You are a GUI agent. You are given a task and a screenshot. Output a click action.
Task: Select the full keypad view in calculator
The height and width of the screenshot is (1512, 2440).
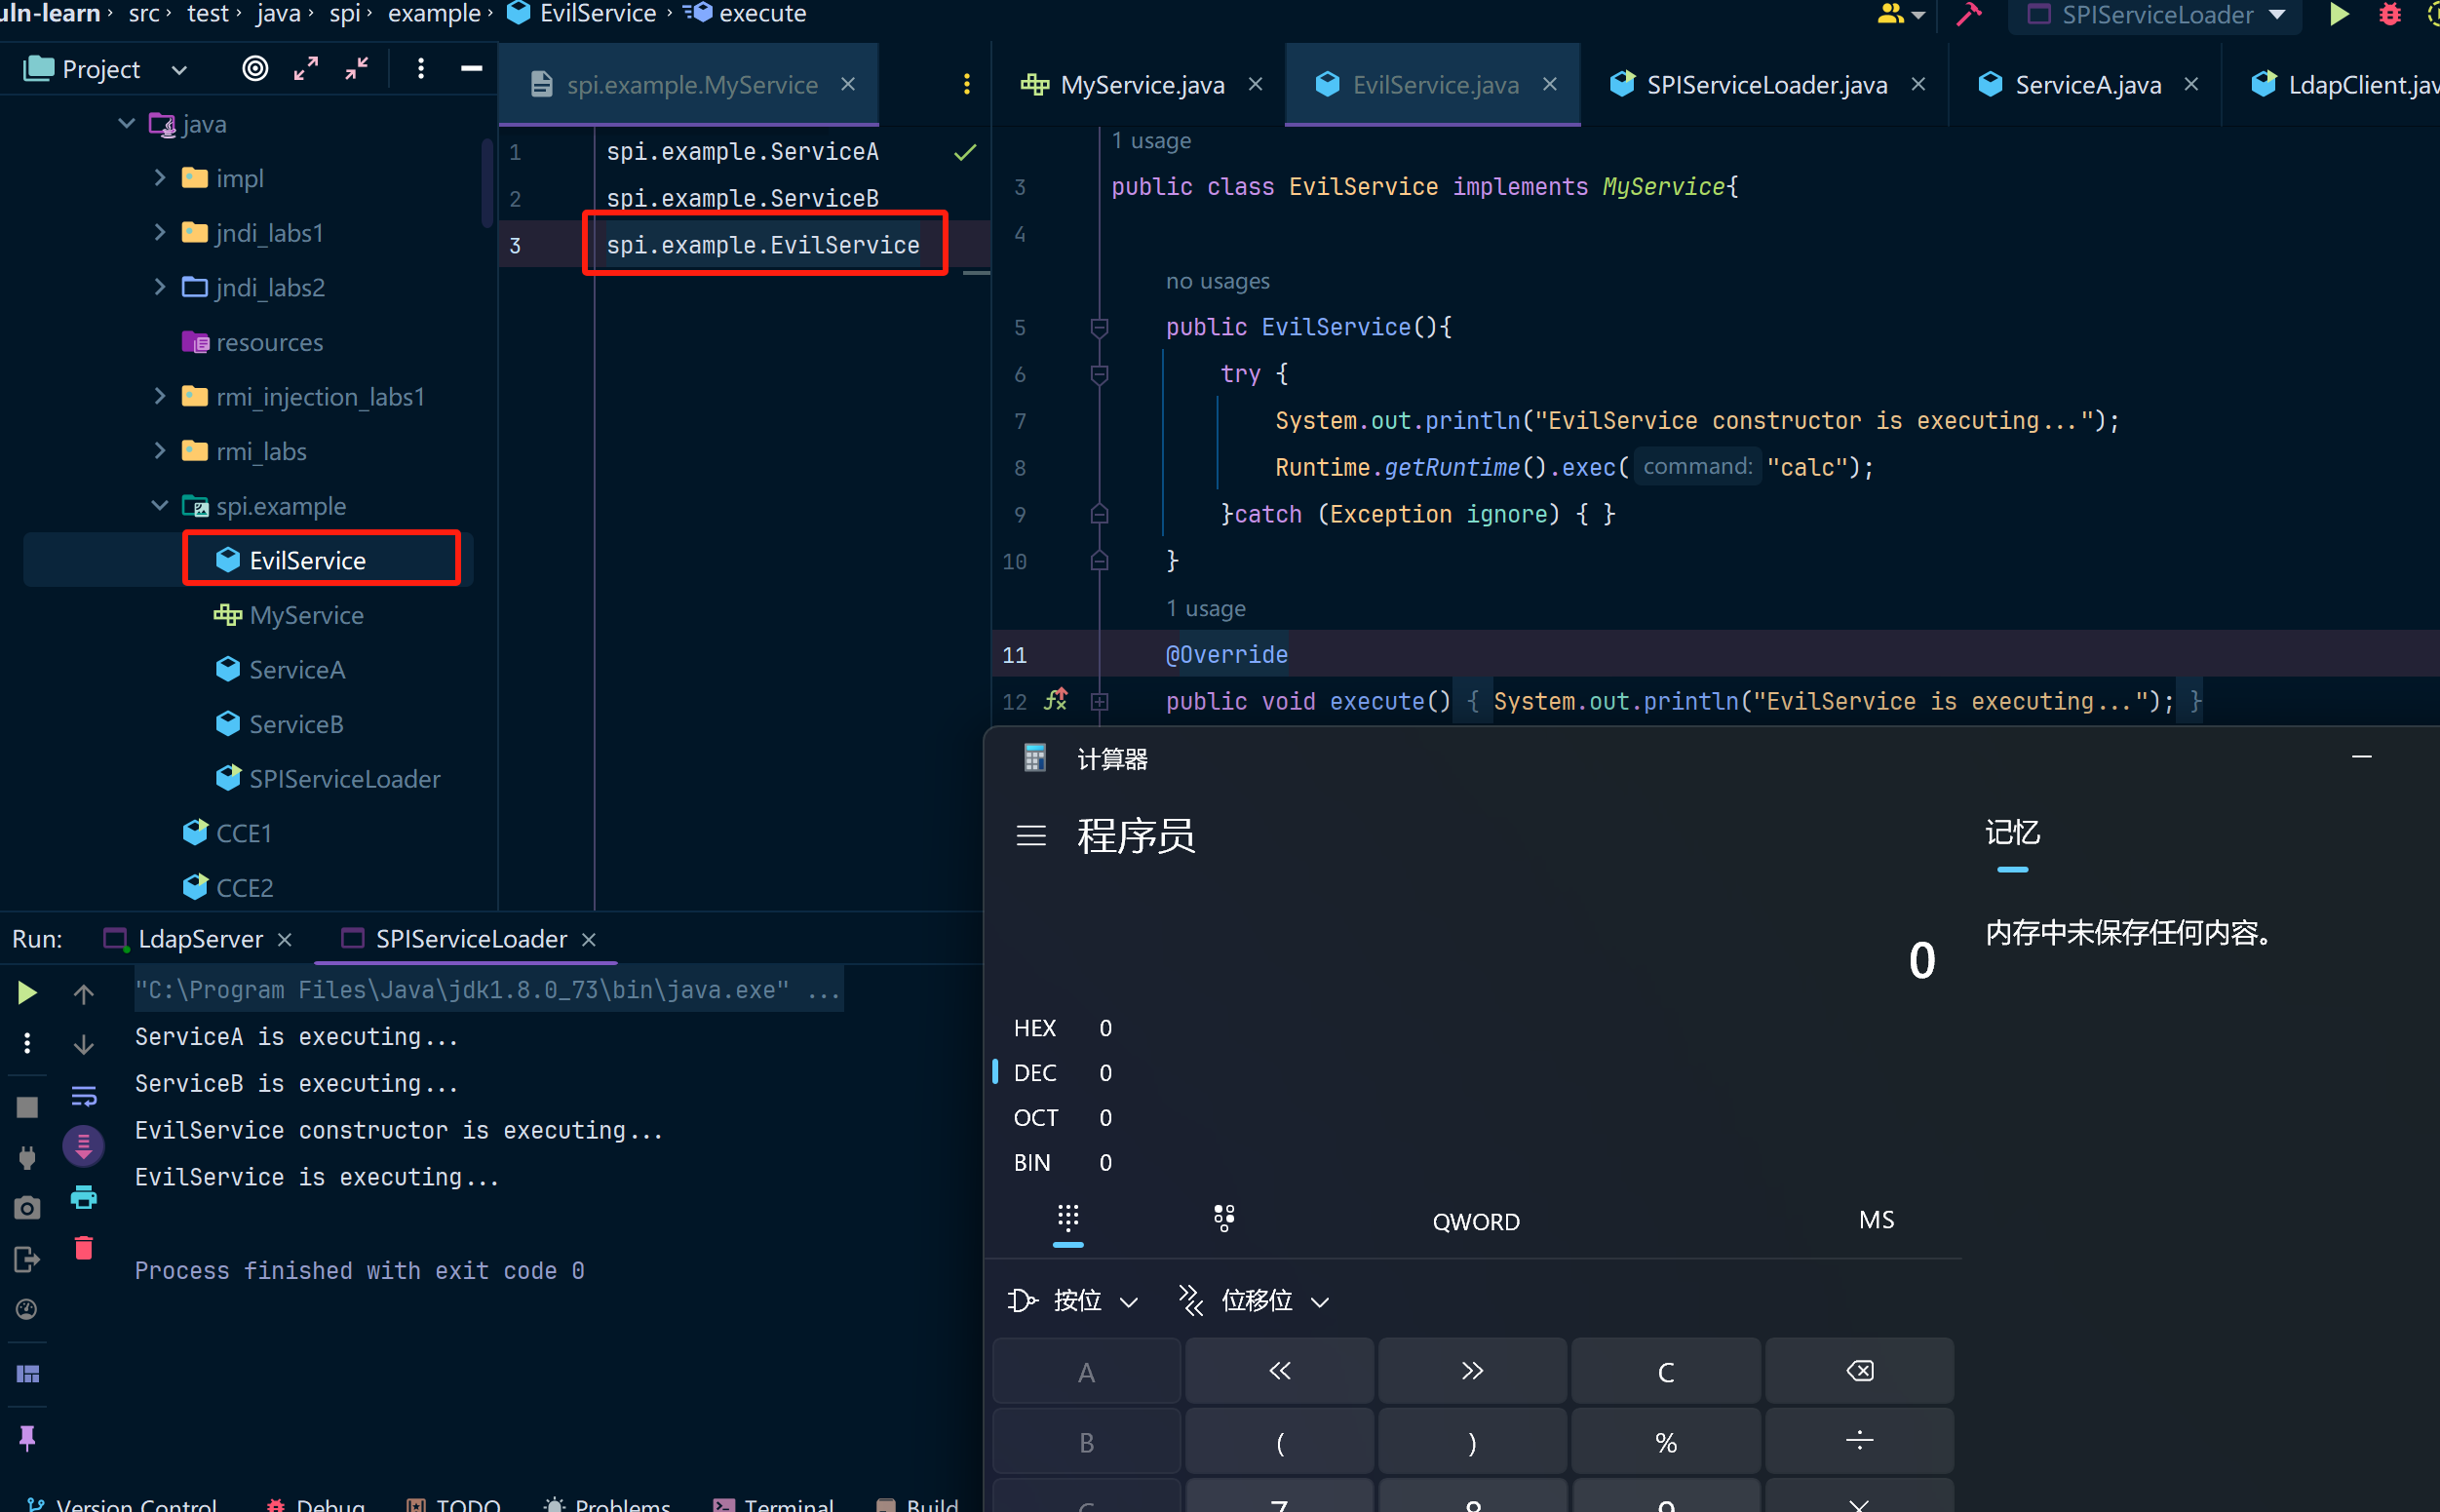click(1068, 1219)
